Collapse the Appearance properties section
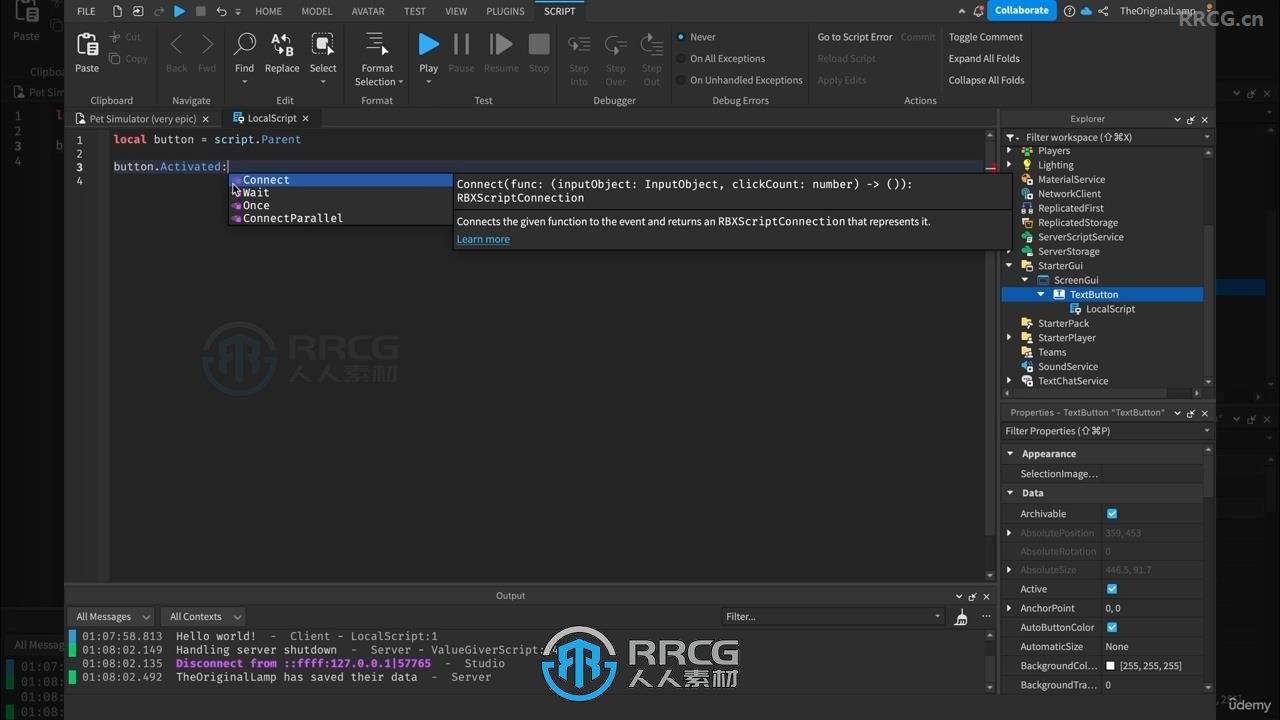The height and width of the screenshot is (720, 1280). tap(1010, 454)
